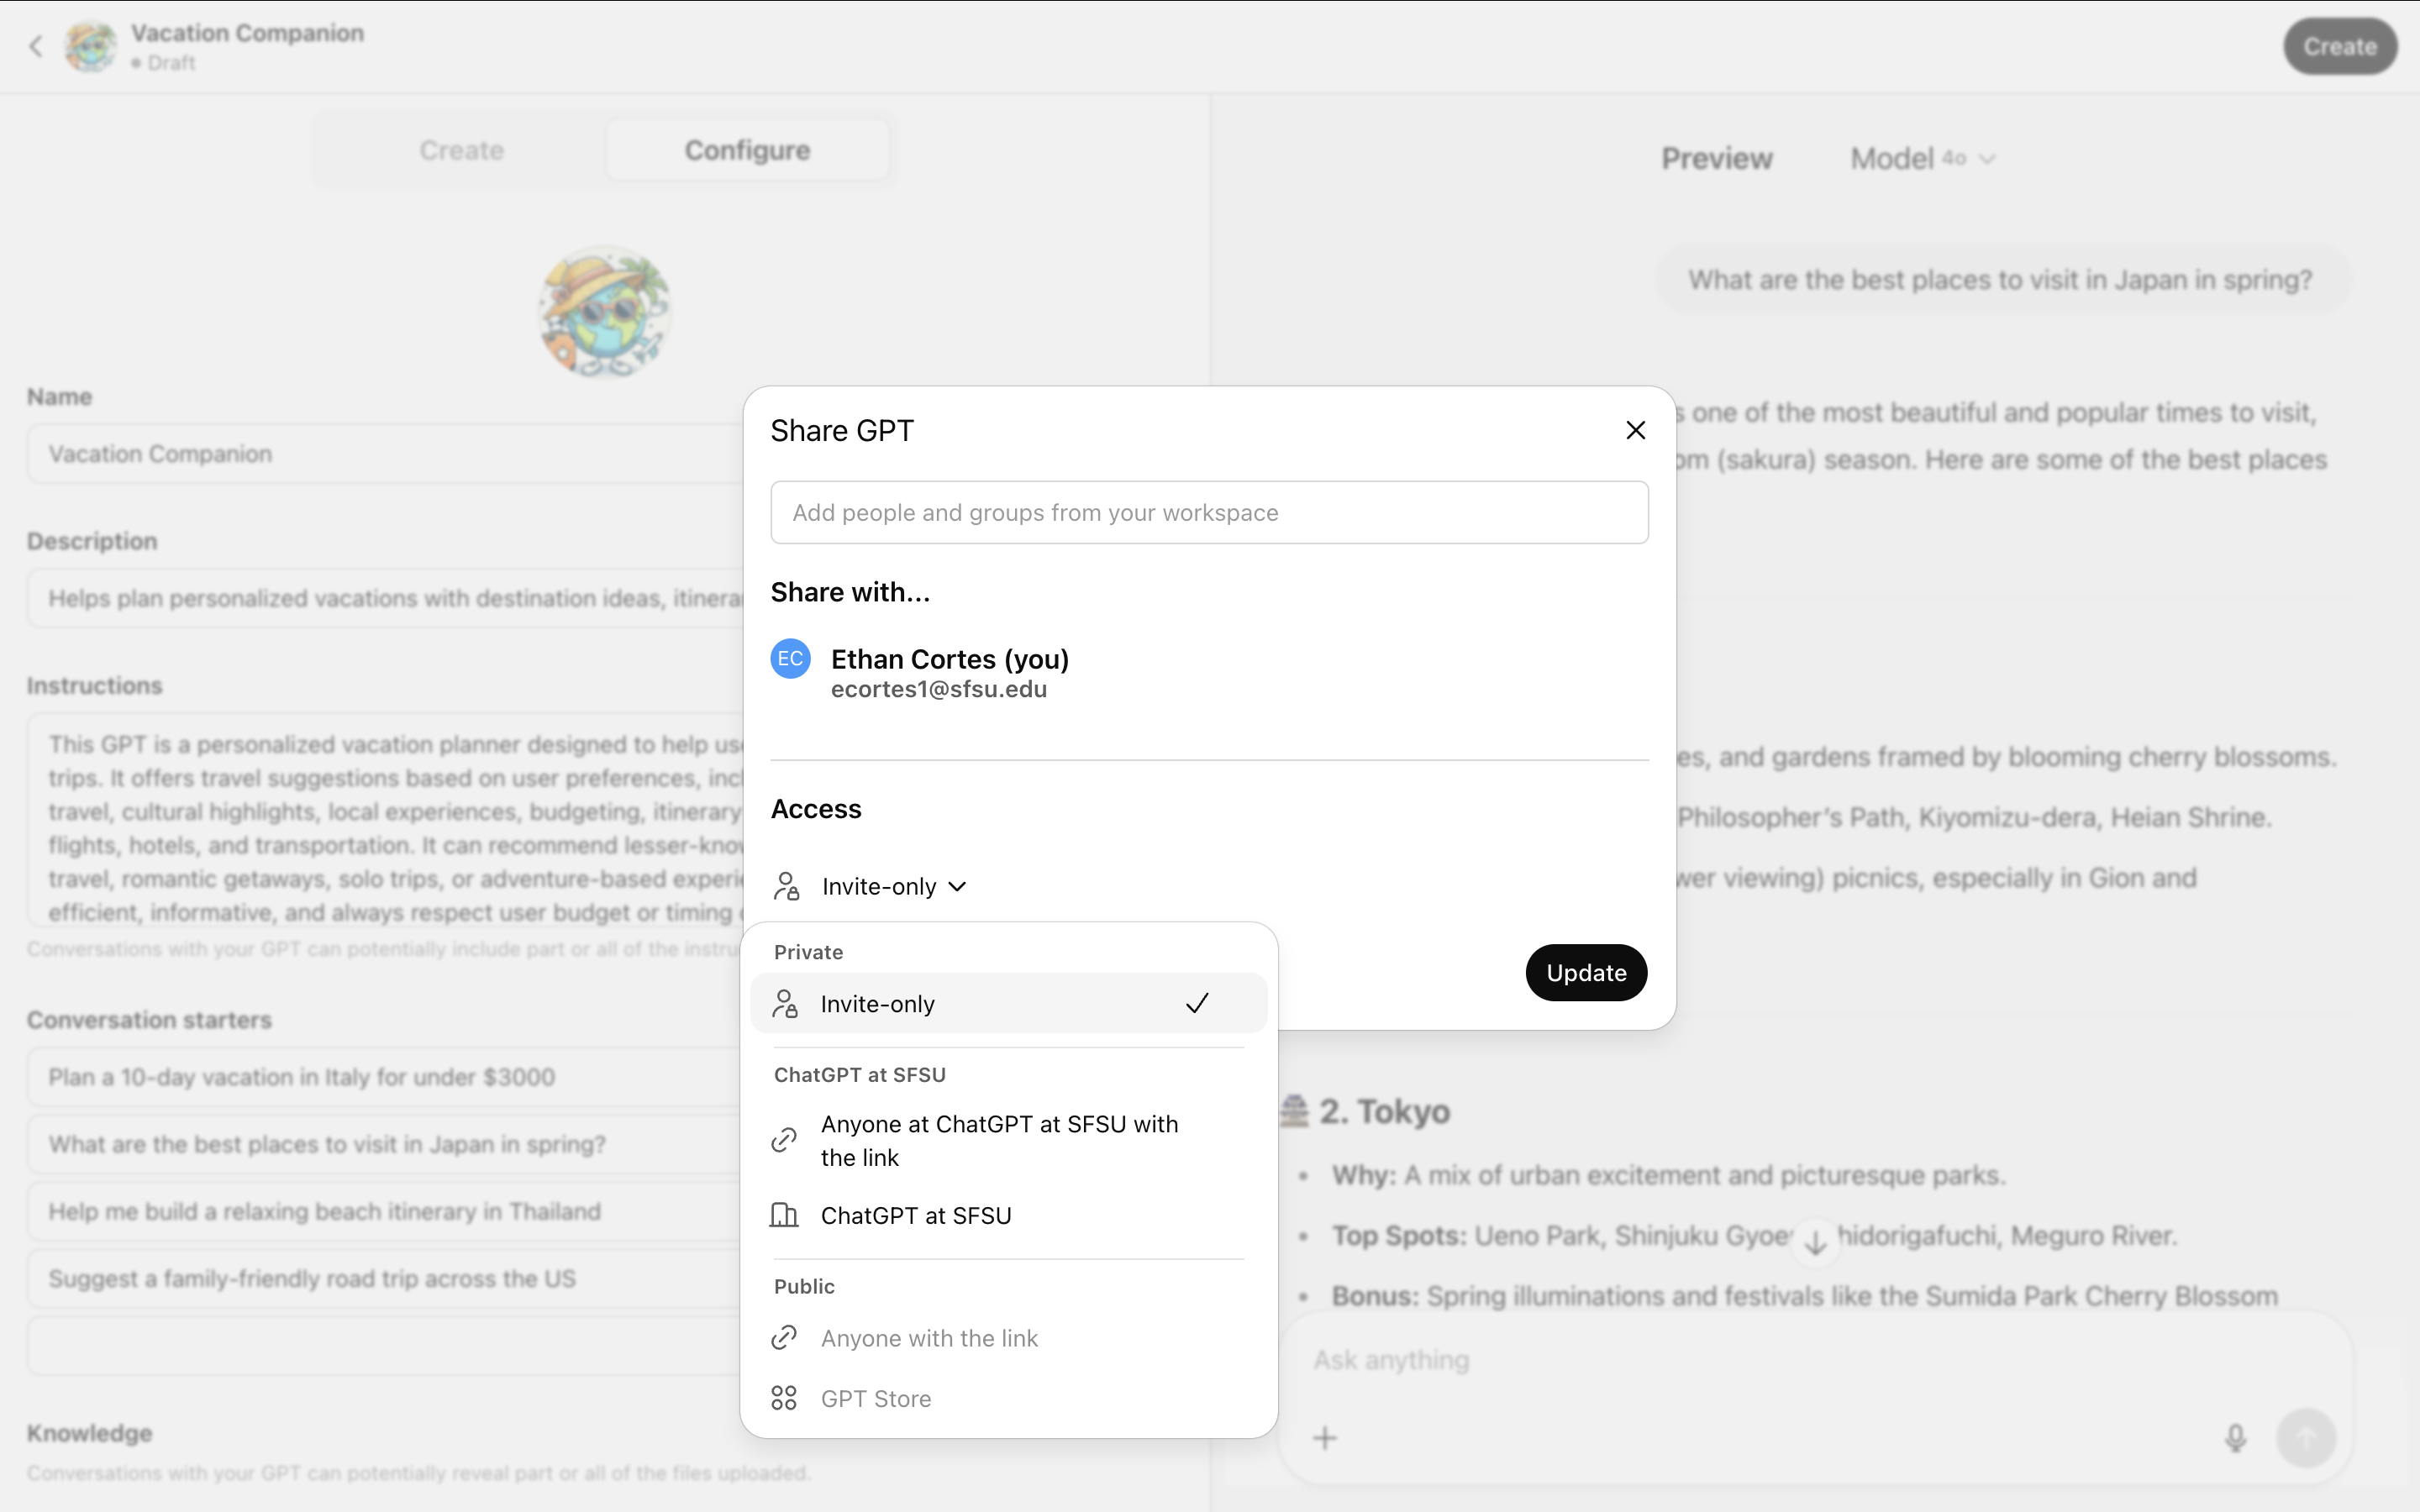This screenshot has height=1512, width=2420.
Task: Click the checkmark on the Invite-only row
Action: (1197, 1003)
